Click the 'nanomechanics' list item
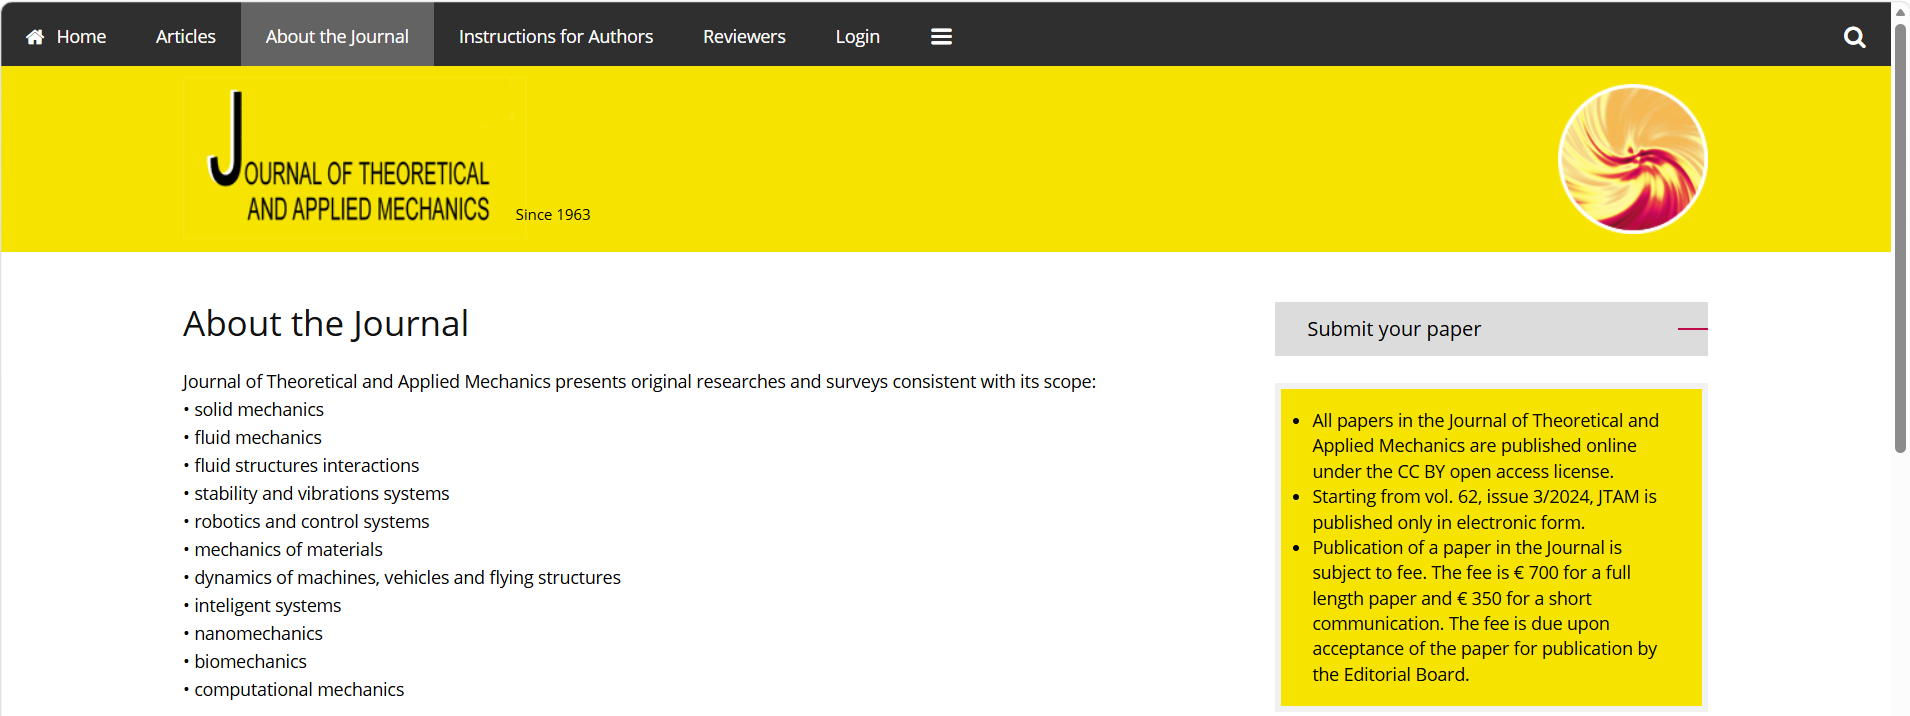Viewport: 1910px width, 716px height. pos(258,634)
